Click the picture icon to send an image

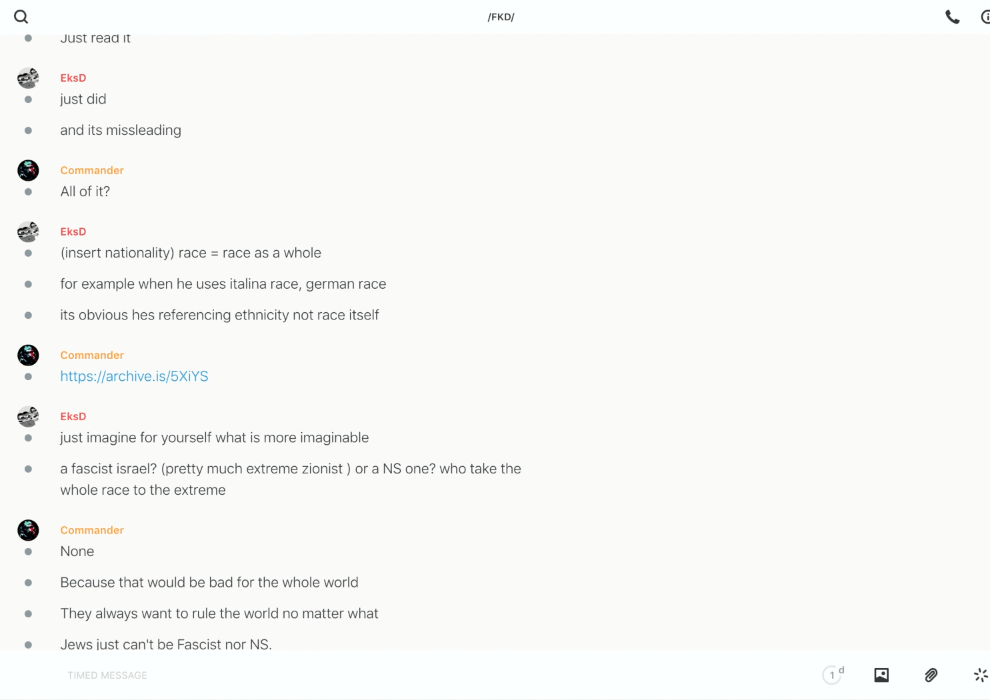[881, 675]
